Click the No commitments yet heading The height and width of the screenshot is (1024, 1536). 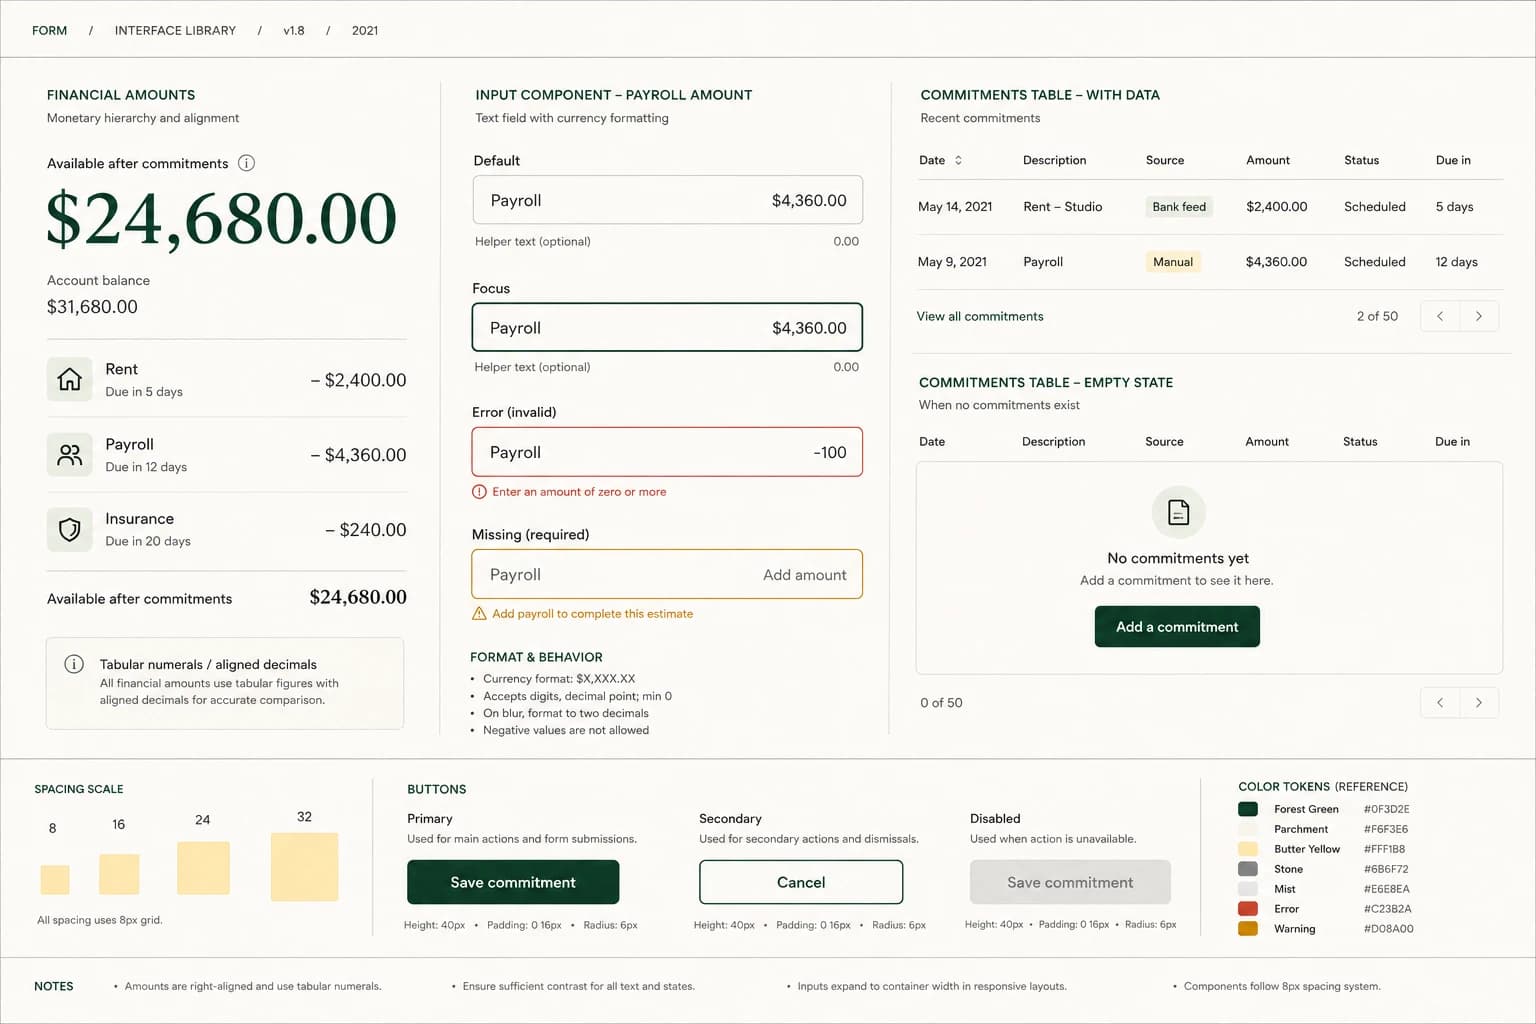[x=1178, y=558]
